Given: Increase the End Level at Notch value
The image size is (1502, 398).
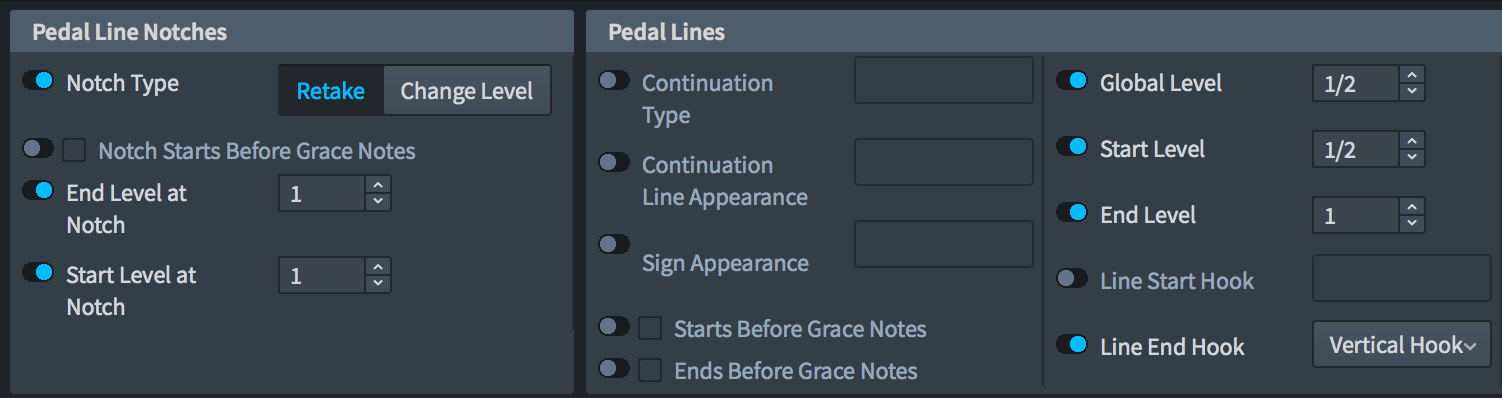Looking at the screenshot, I should coord(377,185).
